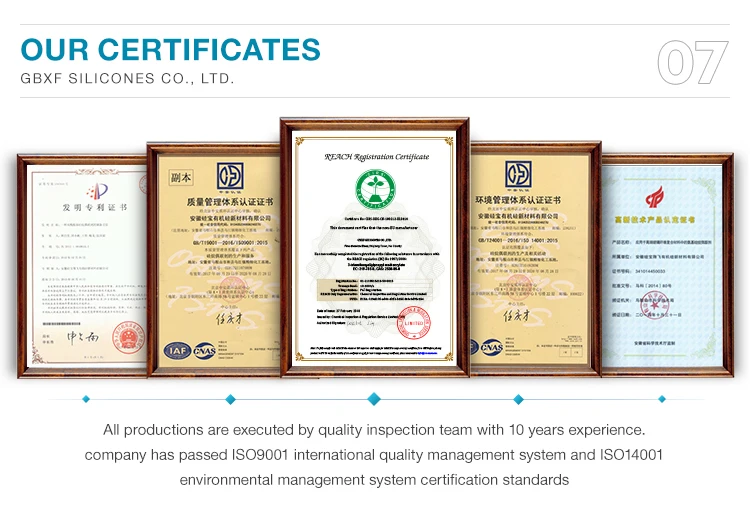Click the GBXF SILICONES CO., LTD. subtitle

[x=127, y=78]
